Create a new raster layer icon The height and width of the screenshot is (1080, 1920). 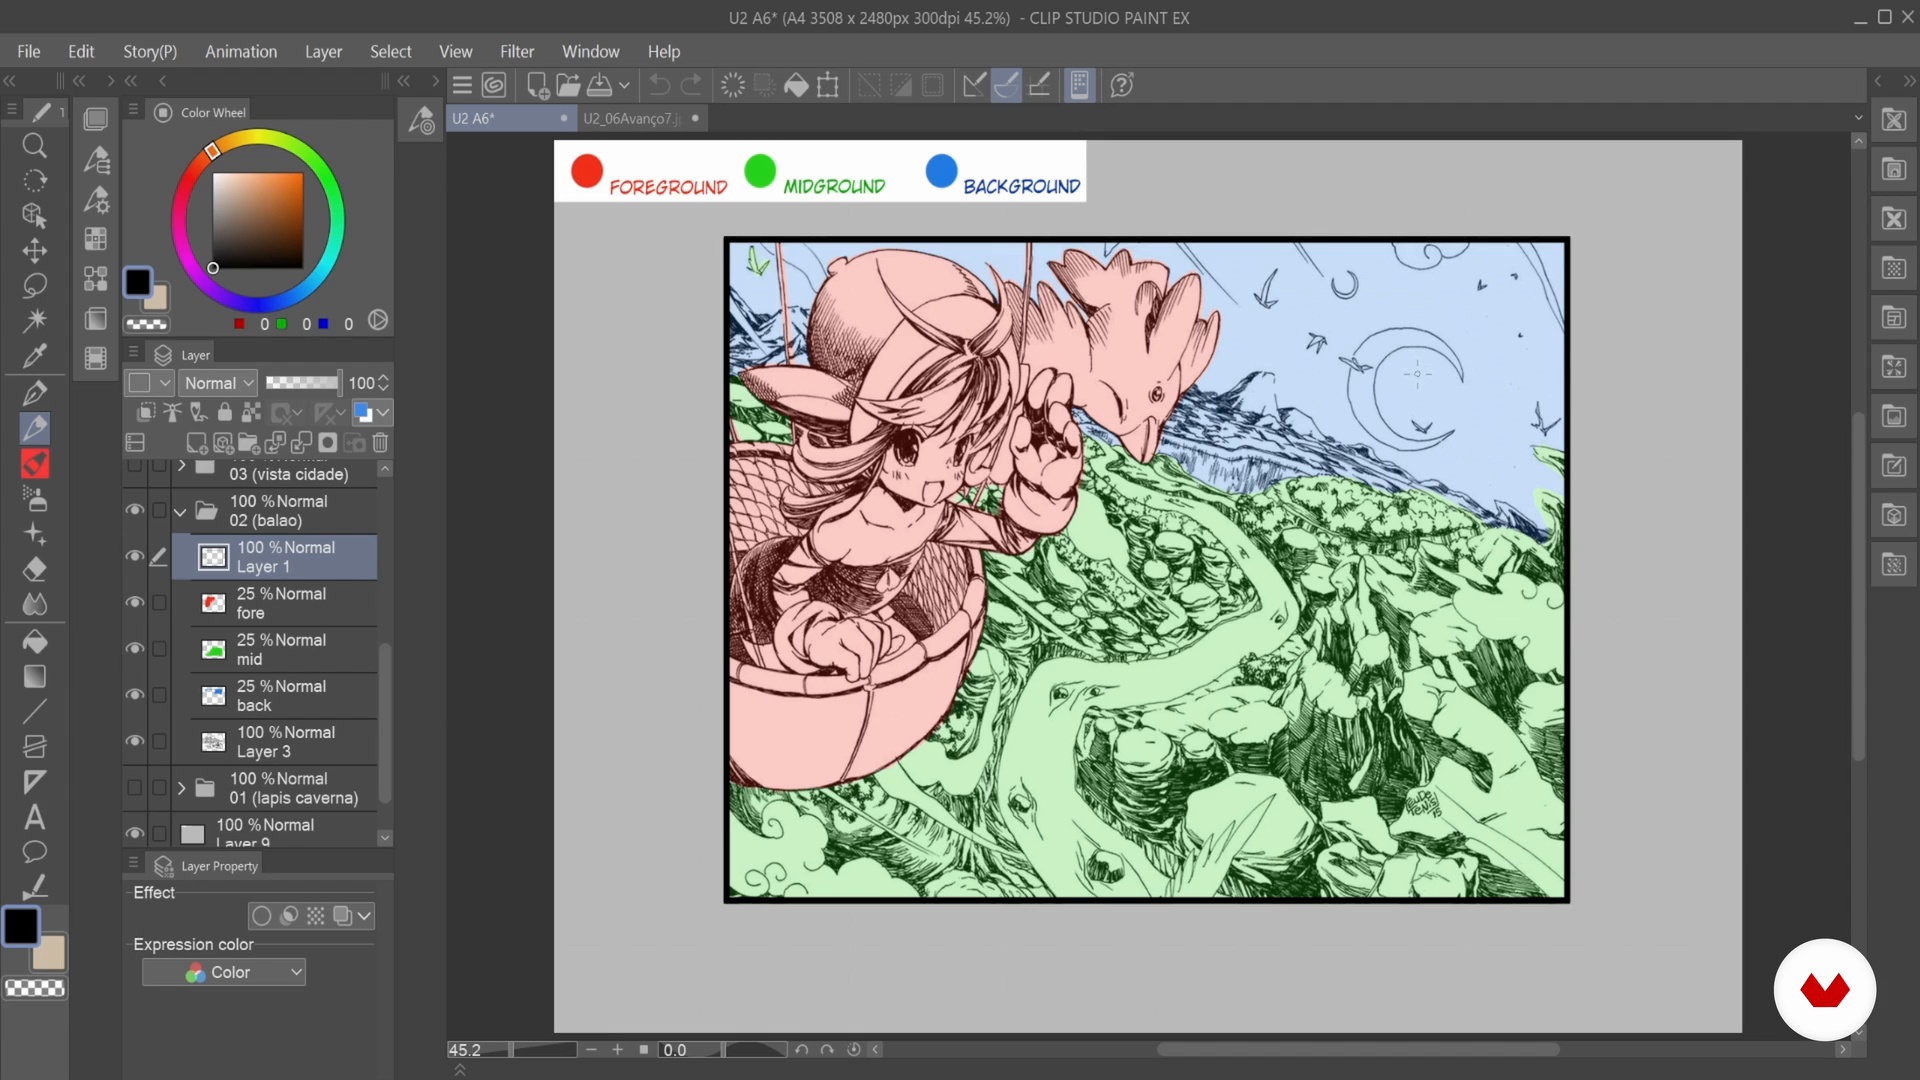point(197,443)
